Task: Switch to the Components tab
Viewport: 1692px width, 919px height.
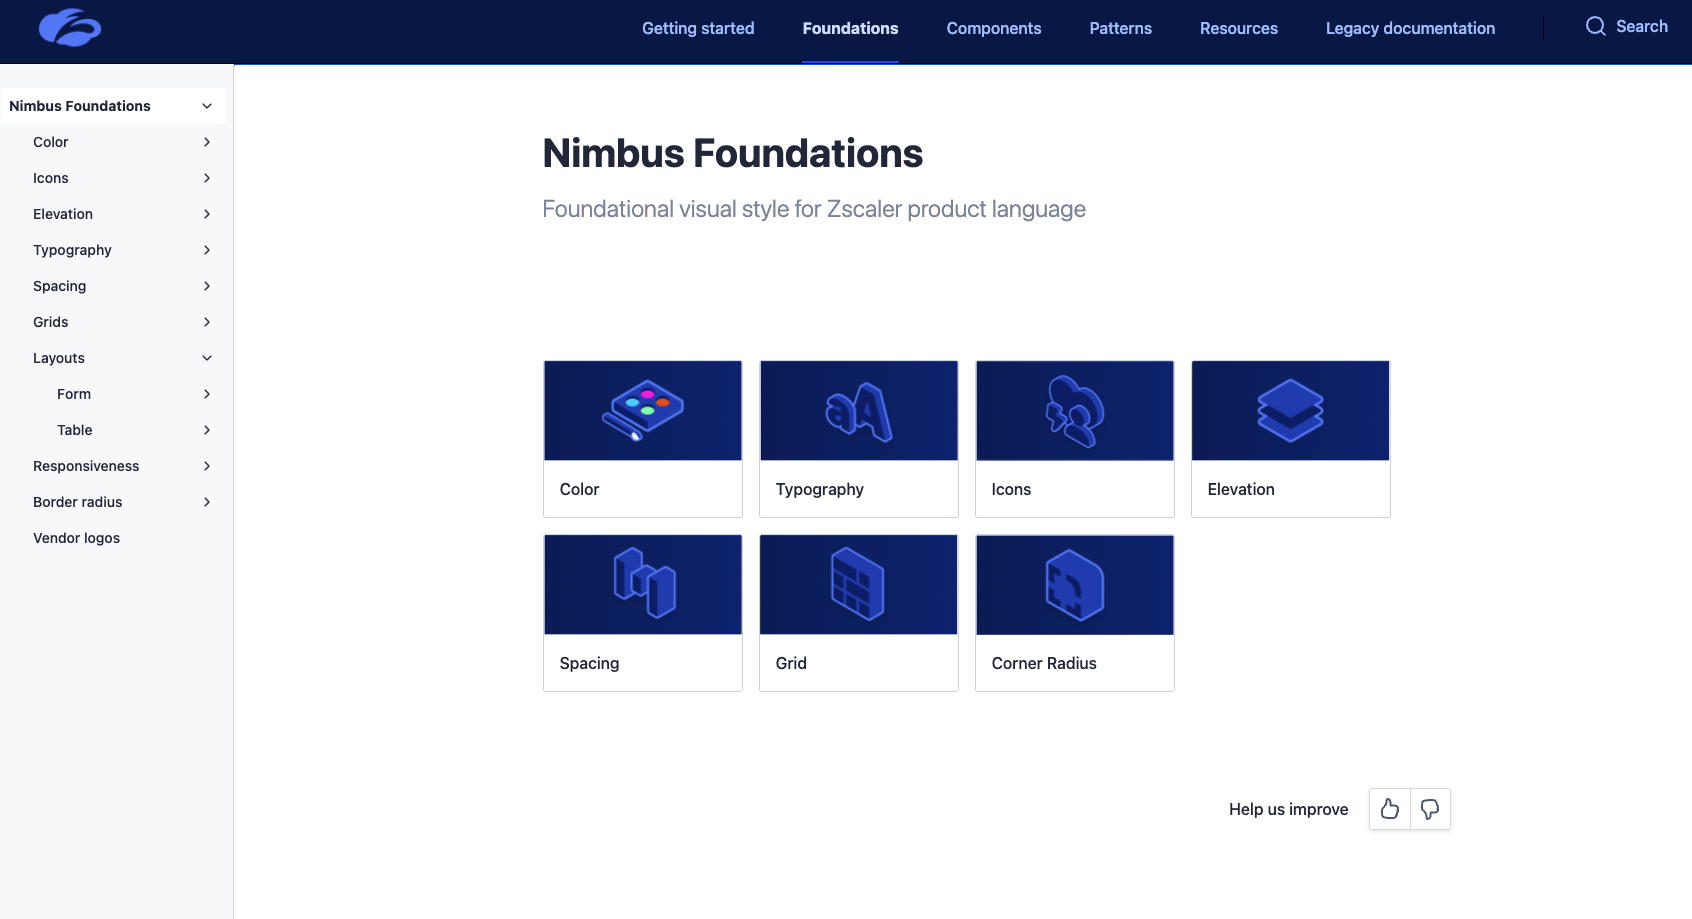Action: (994, 28)
